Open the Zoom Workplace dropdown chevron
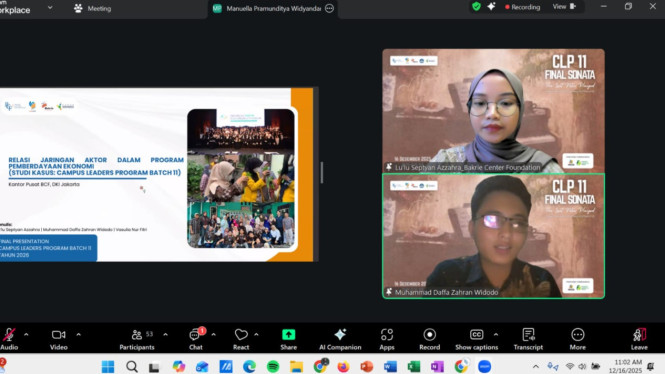 [x=50, y=8]
